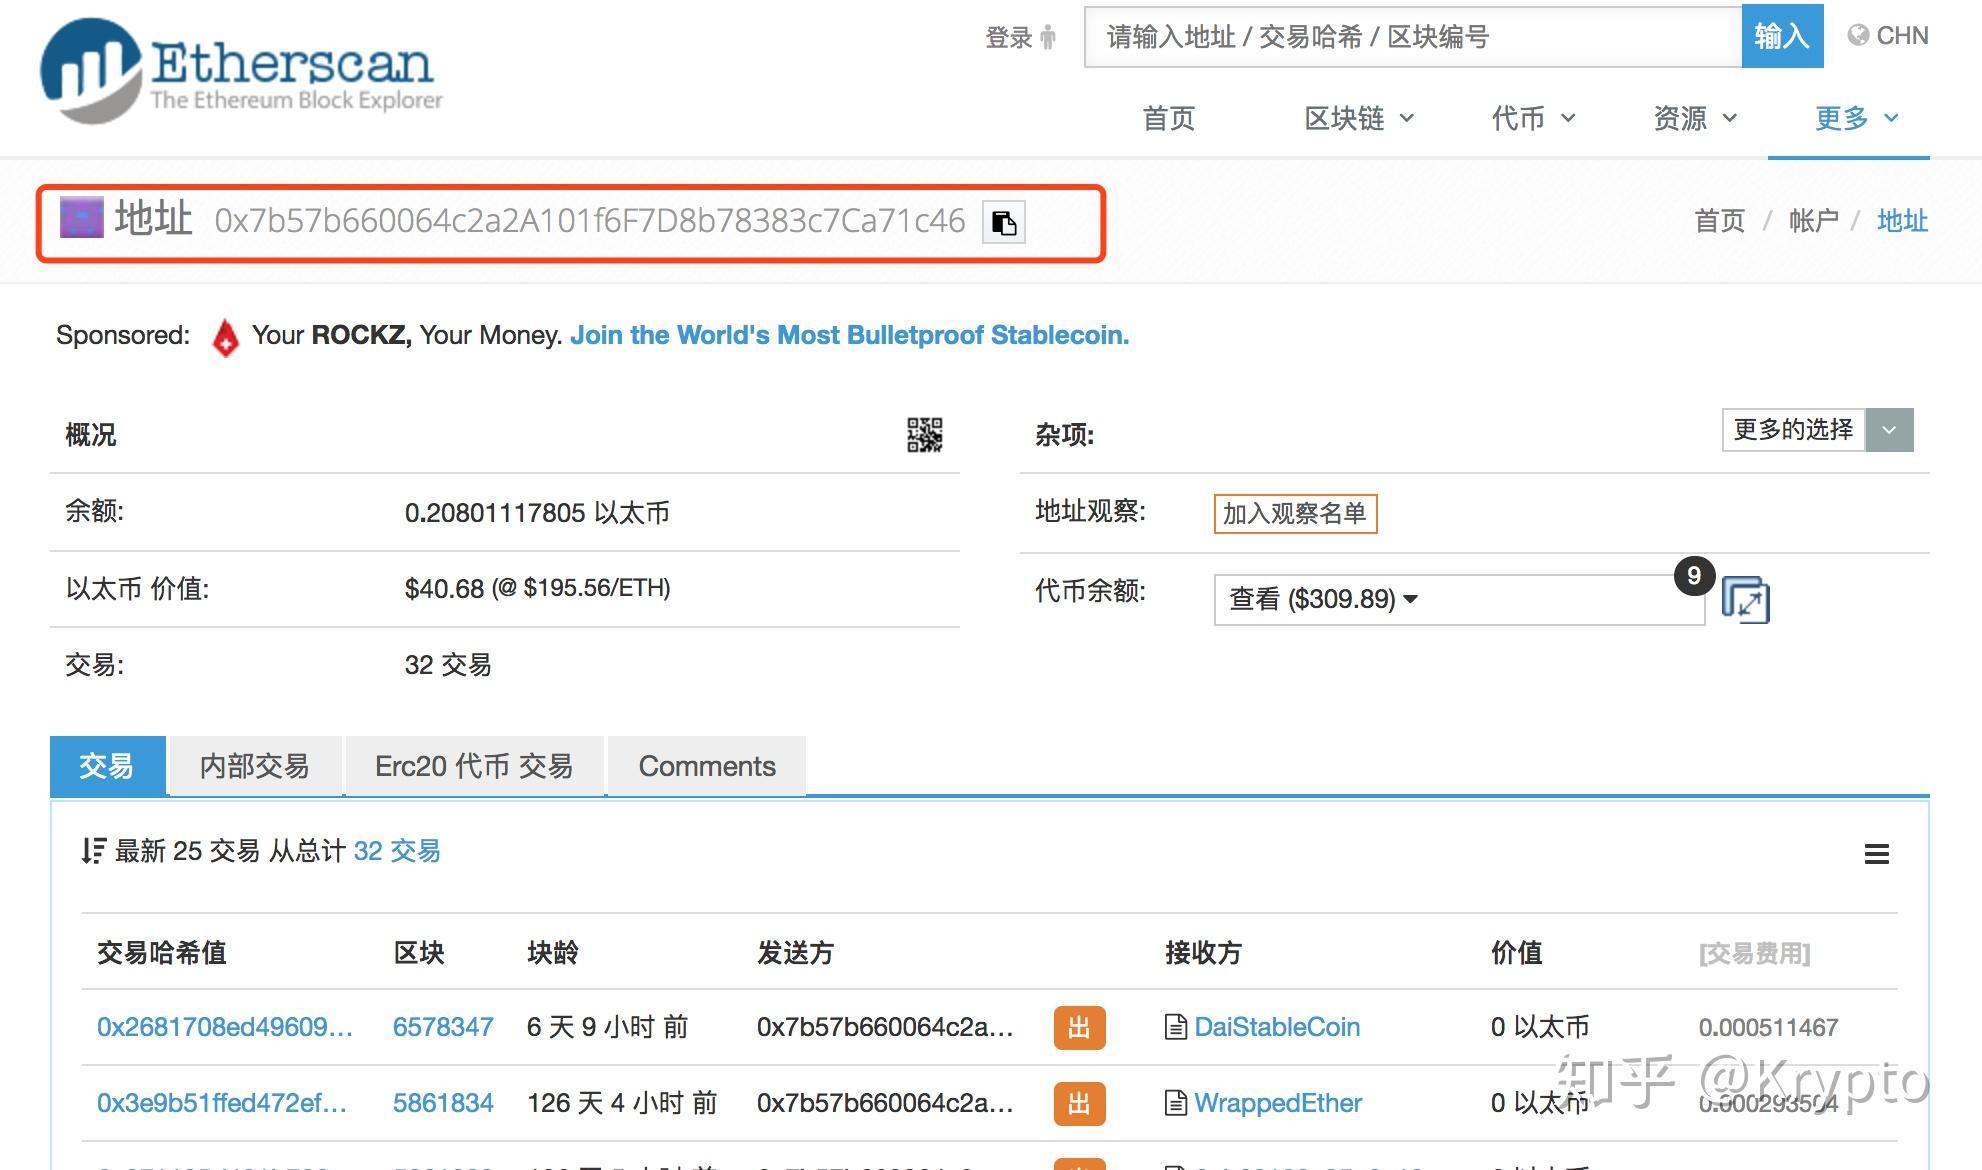Expand the 更多的选择 dropdown arrow

click(x=1889, y=430)
